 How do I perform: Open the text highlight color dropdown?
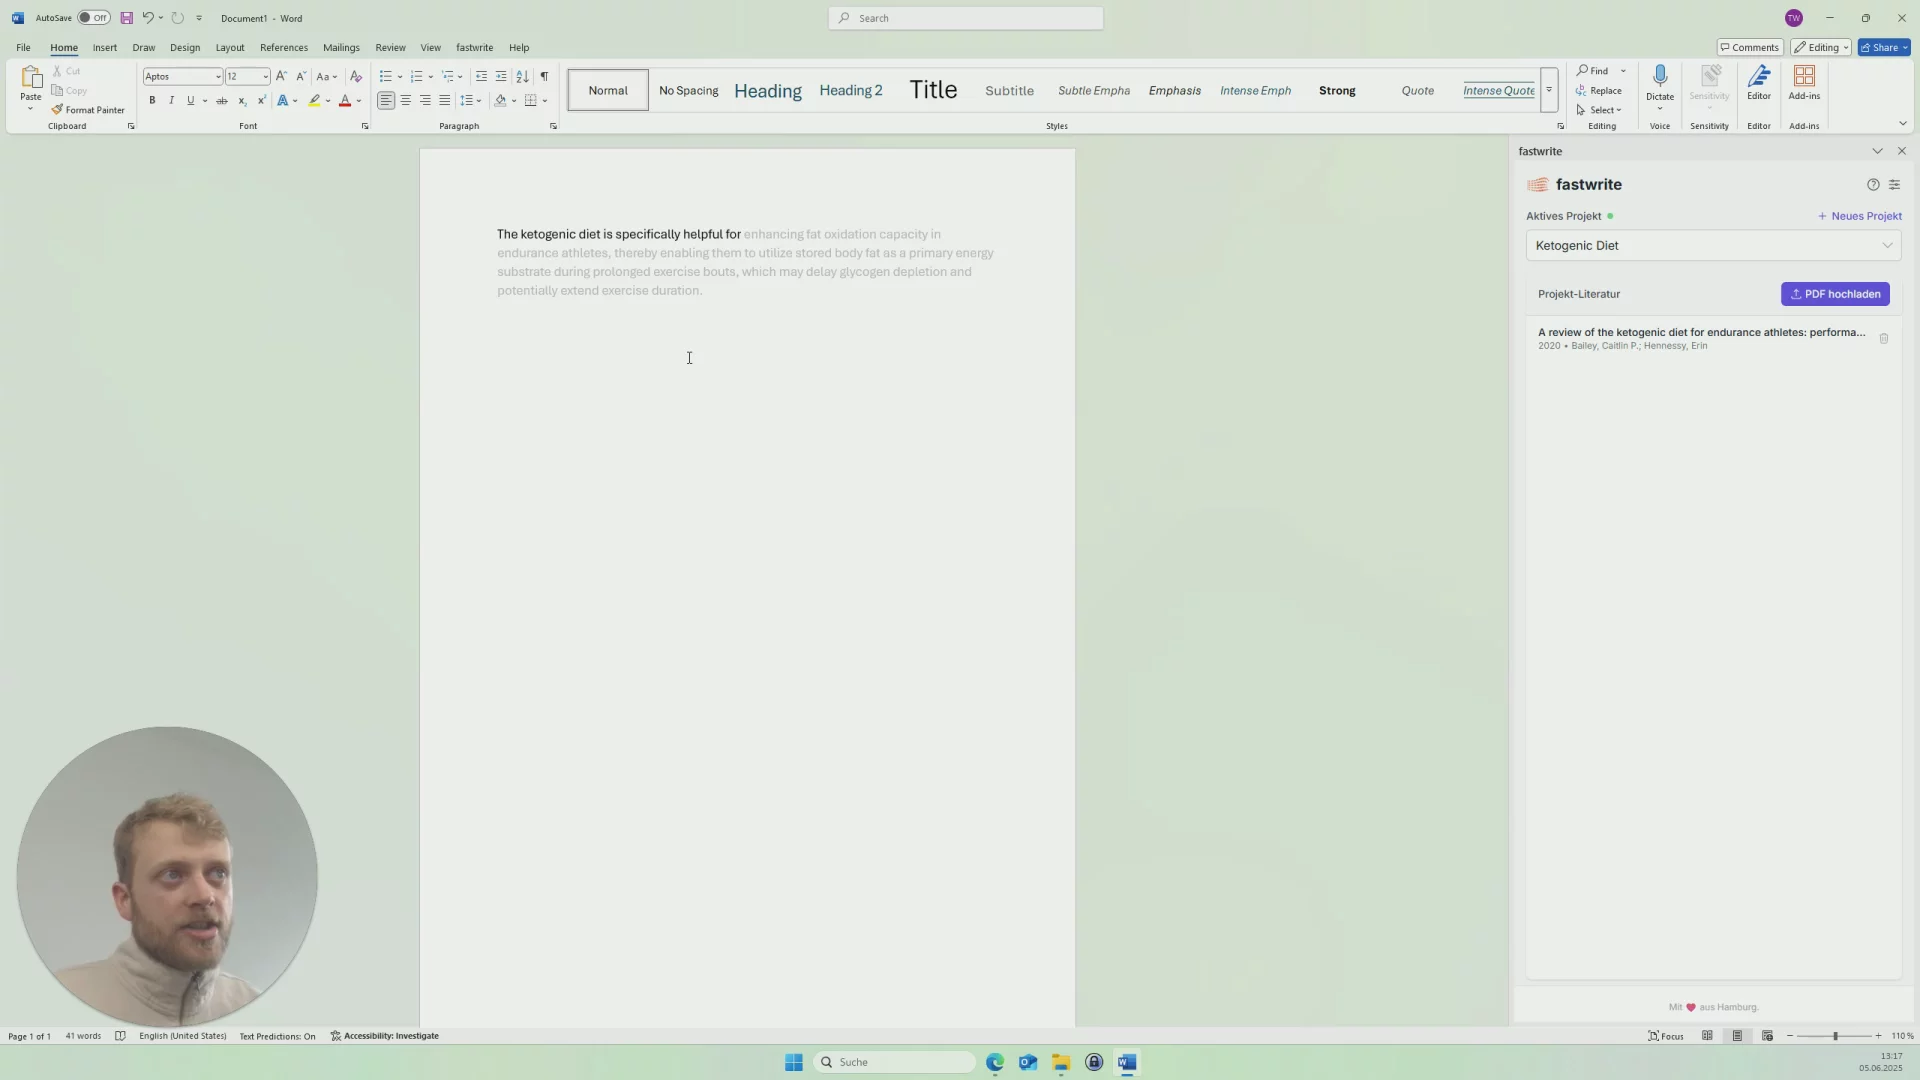[x=328, y=100]
